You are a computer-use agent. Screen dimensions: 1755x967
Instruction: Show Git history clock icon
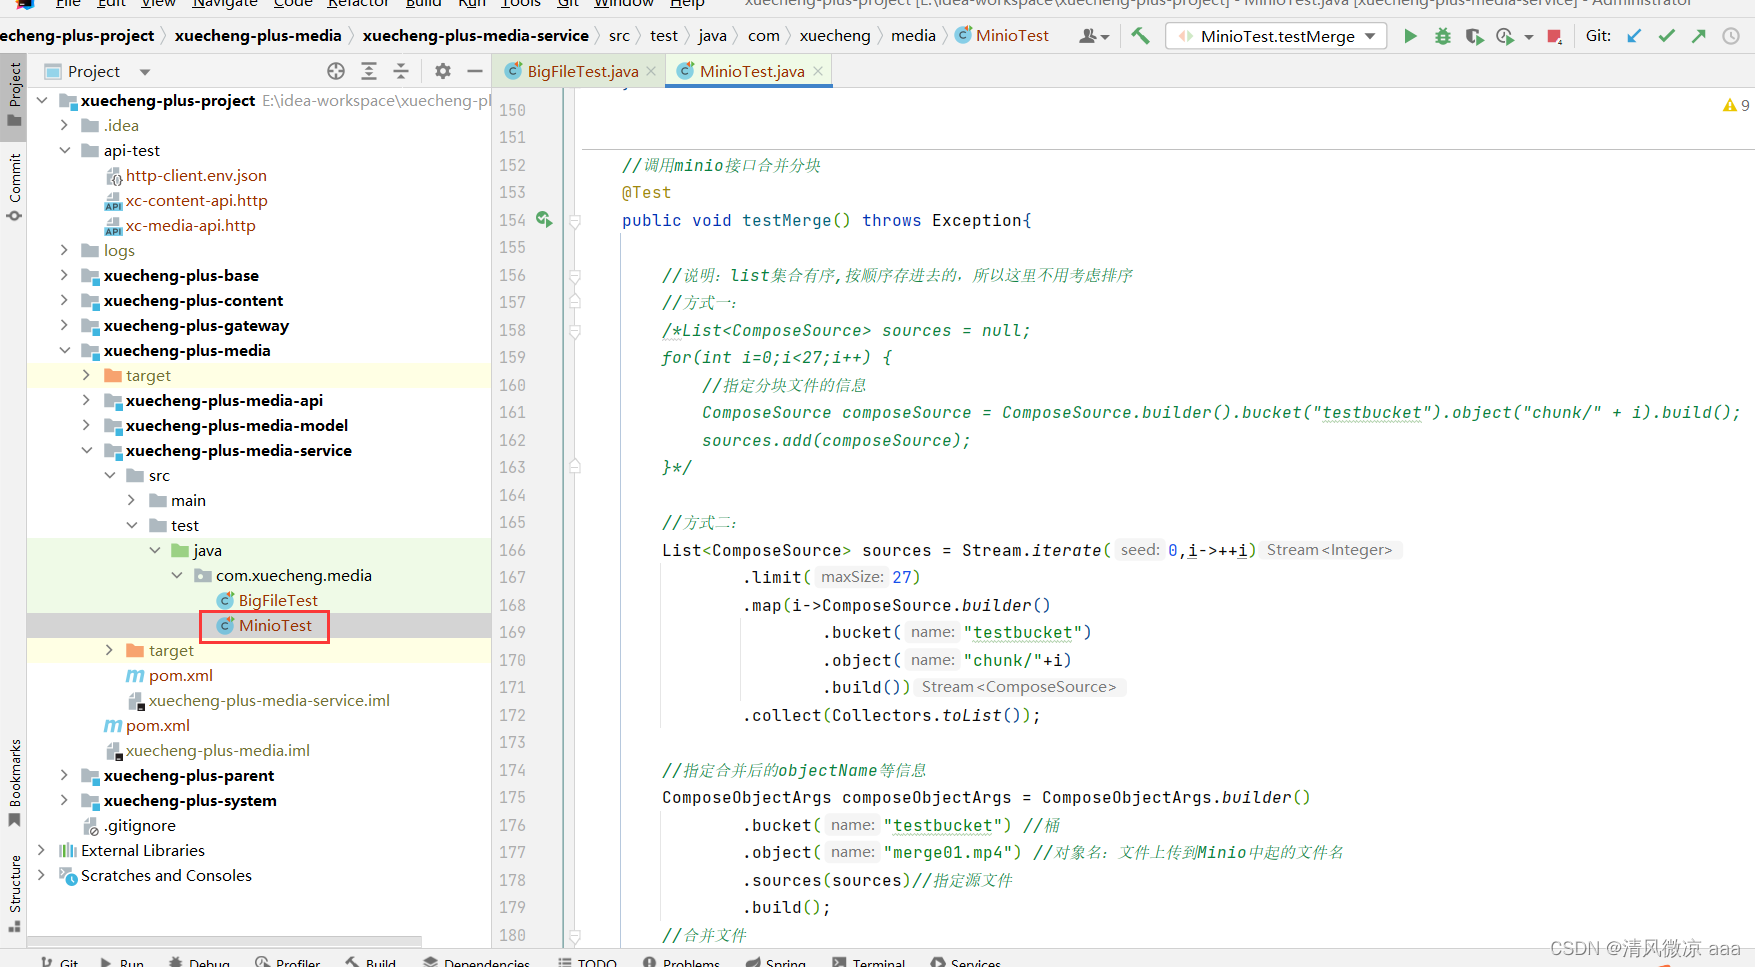tap(1731, 36)
